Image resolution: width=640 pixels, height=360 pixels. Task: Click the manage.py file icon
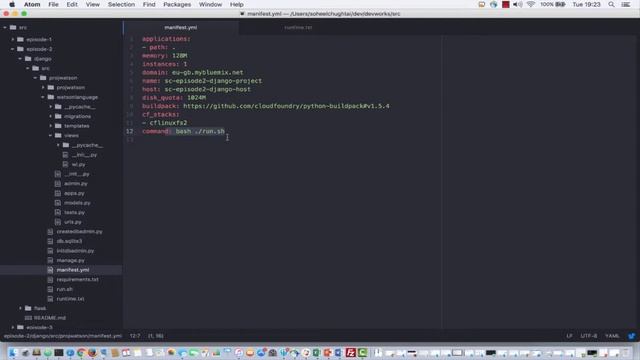(50, 260)
